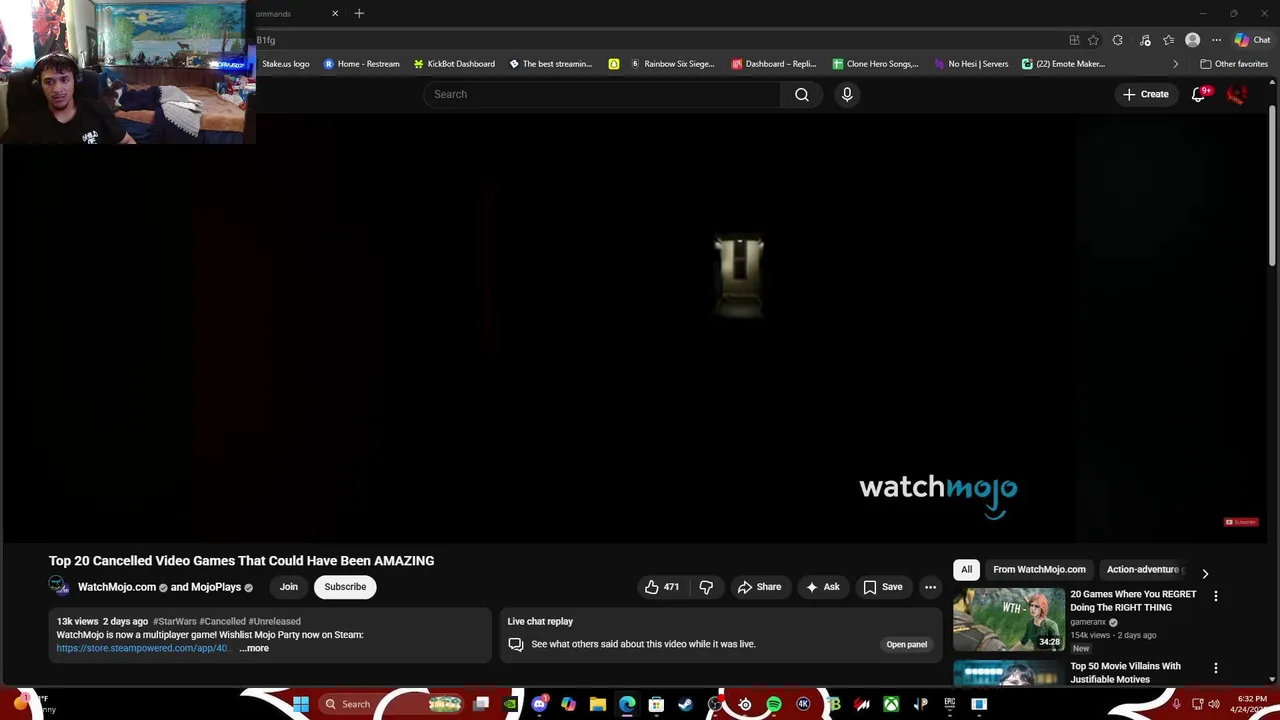Expand description with ...more
Viewport: 1280px width, 720px height.
(x=254, y=648)
